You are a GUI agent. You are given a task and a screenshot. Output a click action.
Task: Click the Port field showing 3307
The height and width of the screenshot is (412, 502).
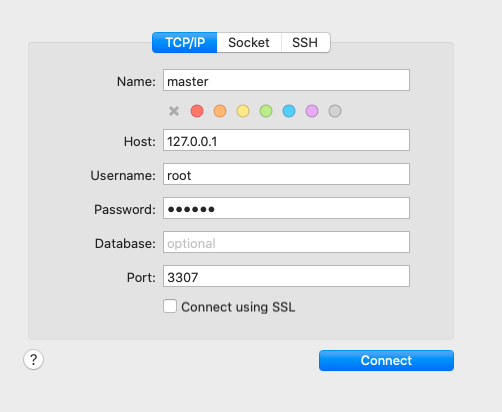pyautogui.click(x=286, y=276)
